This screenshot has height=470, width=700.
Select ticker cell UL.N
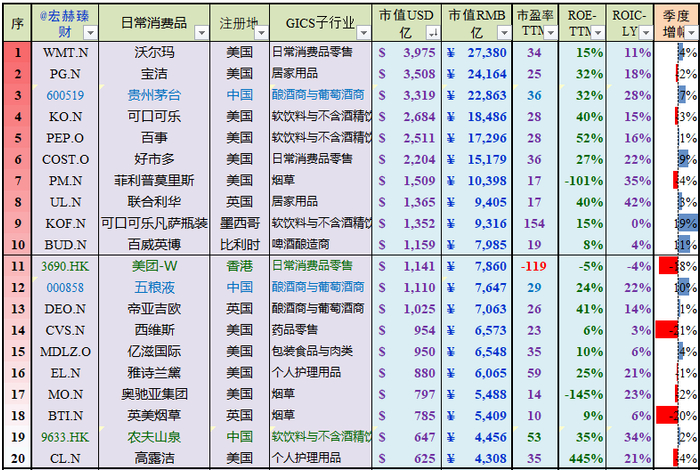(65, 202)
